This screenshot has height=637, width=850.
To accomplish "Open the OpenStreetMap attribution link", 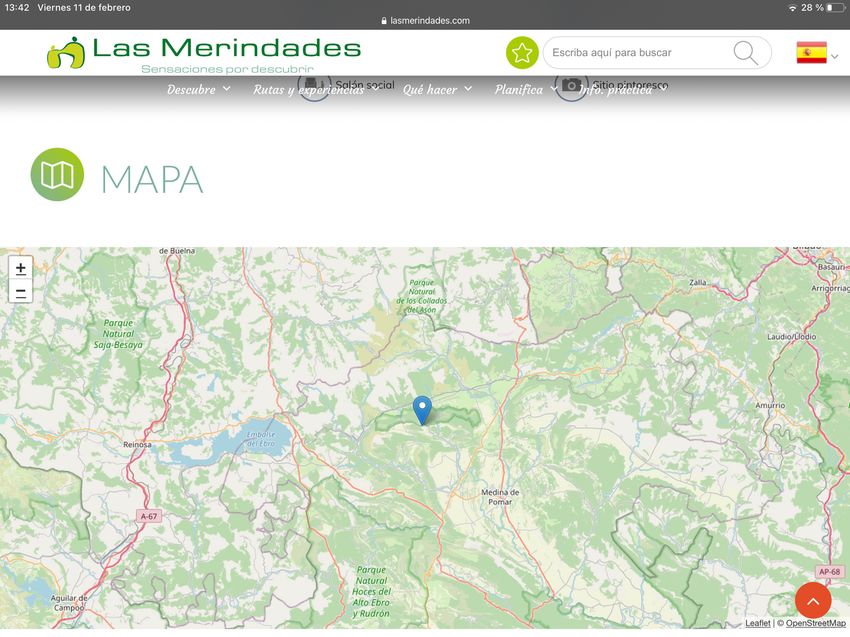I will 815,623.
